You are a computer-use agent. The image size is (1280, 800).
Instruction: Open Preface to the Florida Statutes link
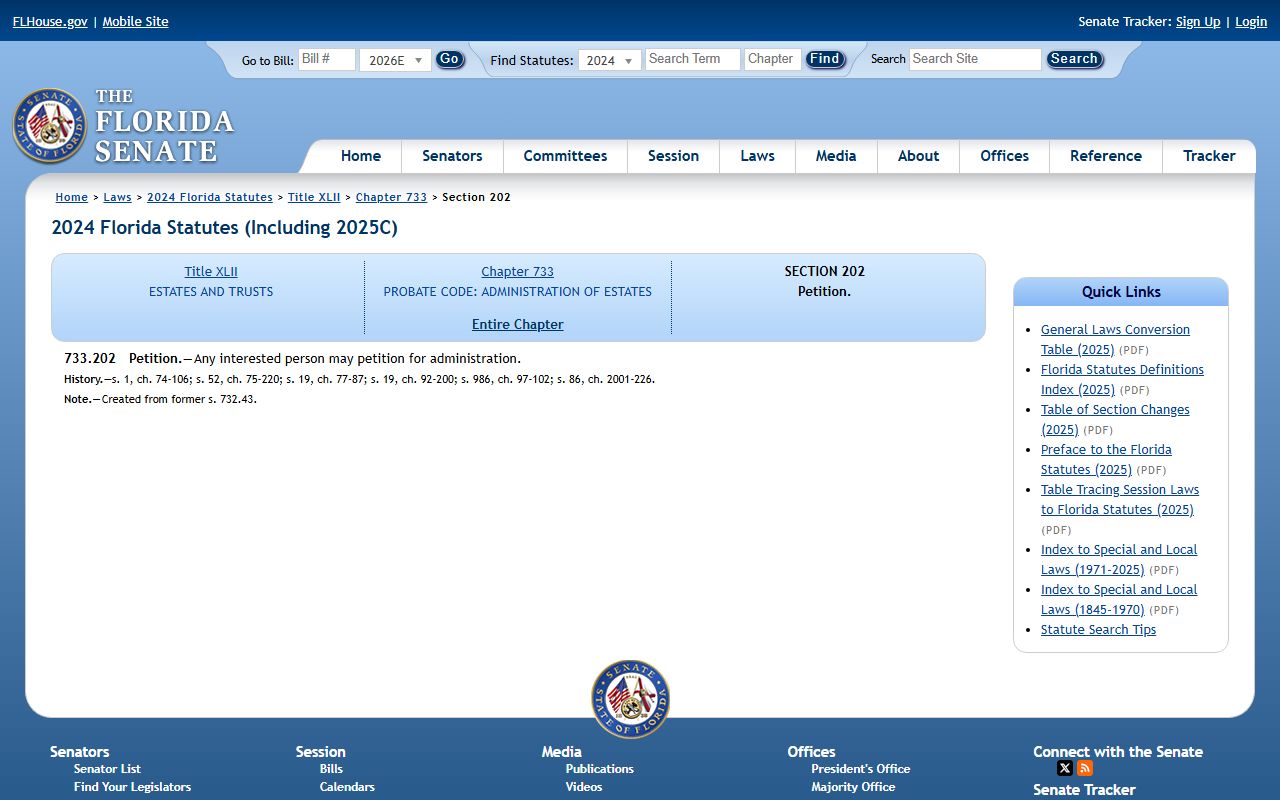1106,459
